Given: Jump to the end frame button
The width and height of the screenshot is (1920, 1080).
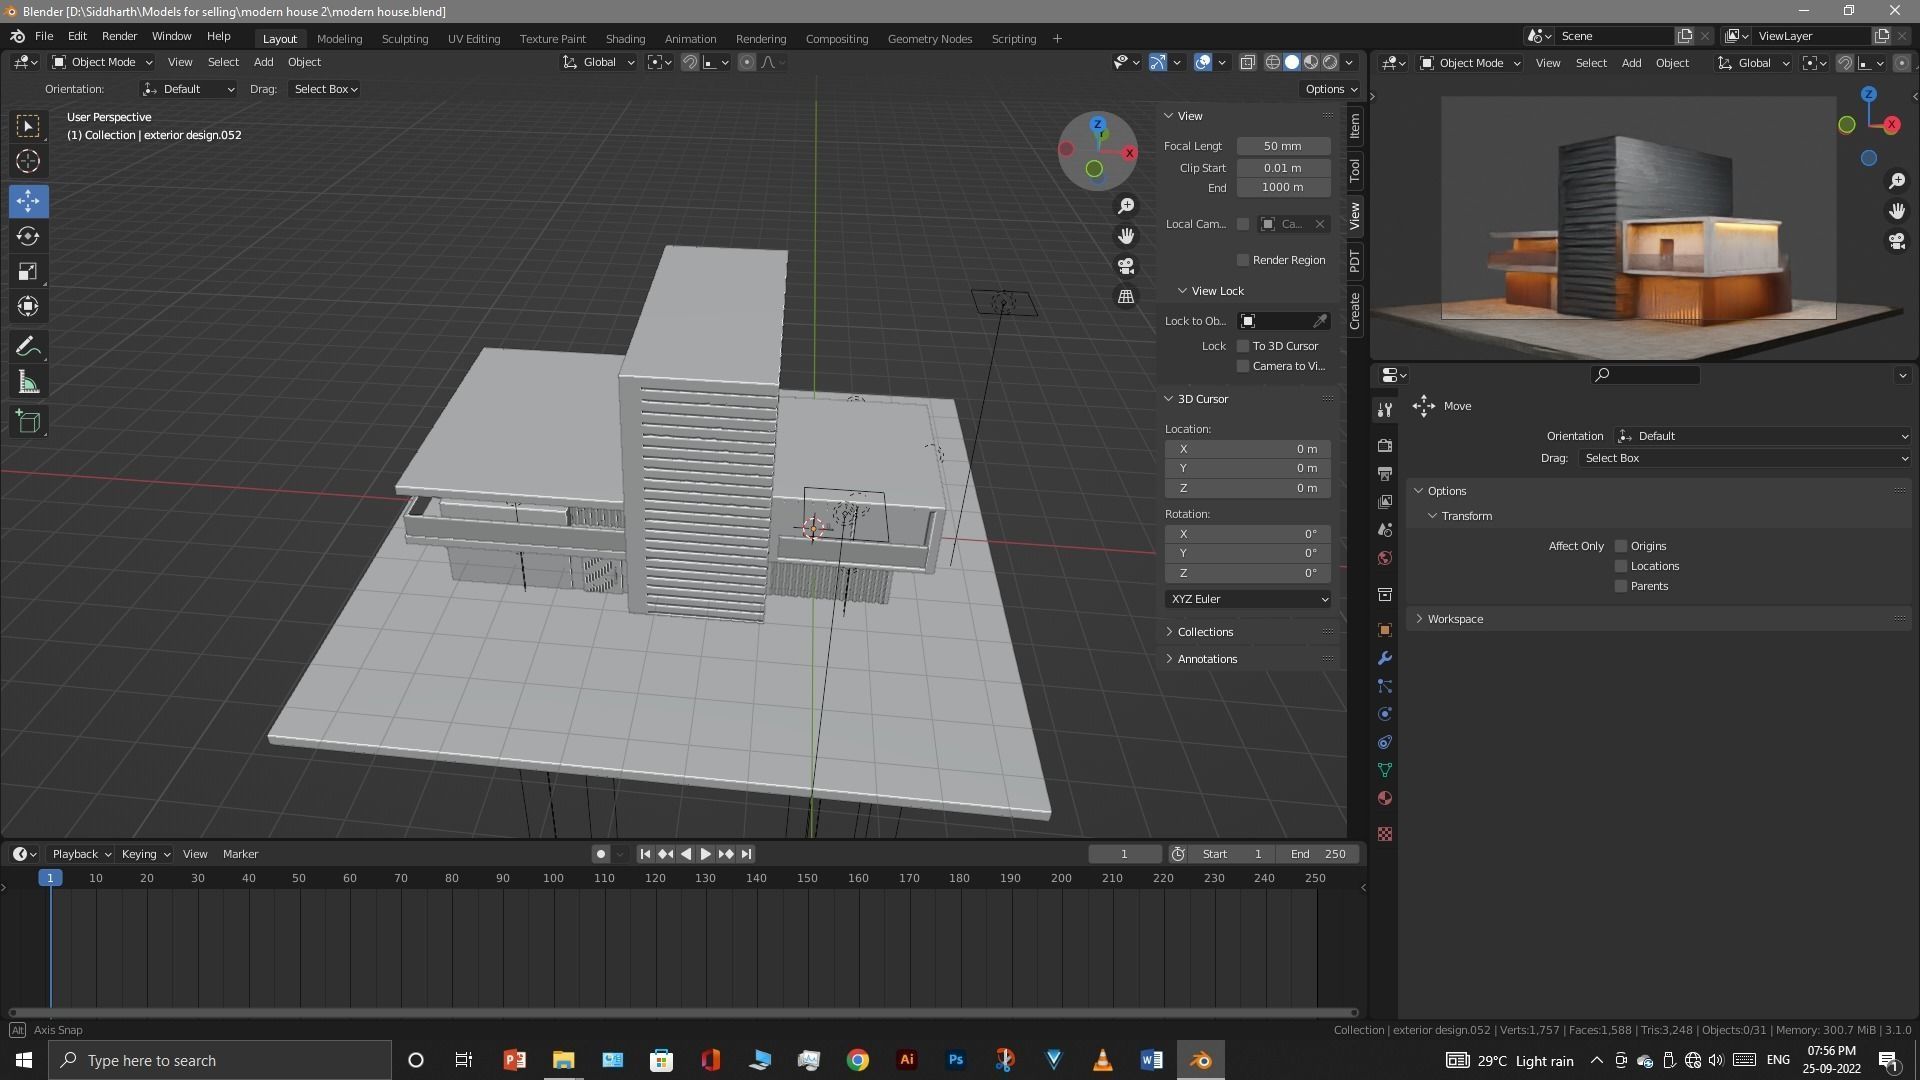Looking at the screenshot, I should [747, 854].
